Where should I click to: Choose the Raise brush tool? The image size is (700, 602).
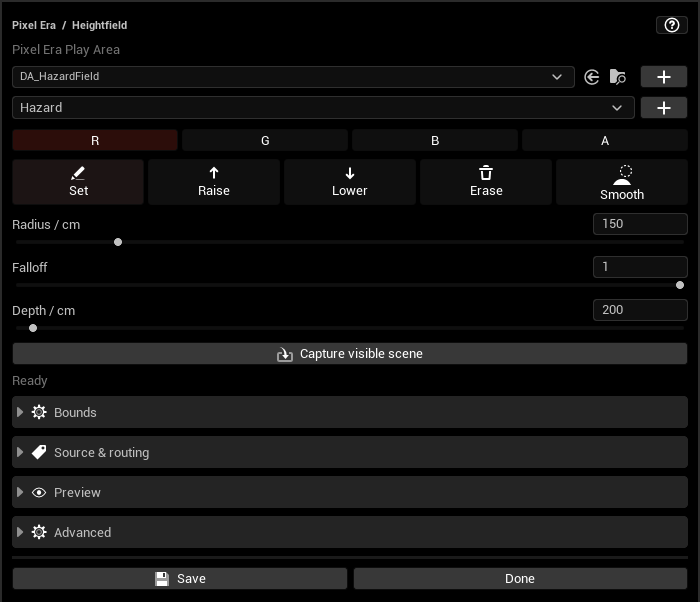pos(214,182)
